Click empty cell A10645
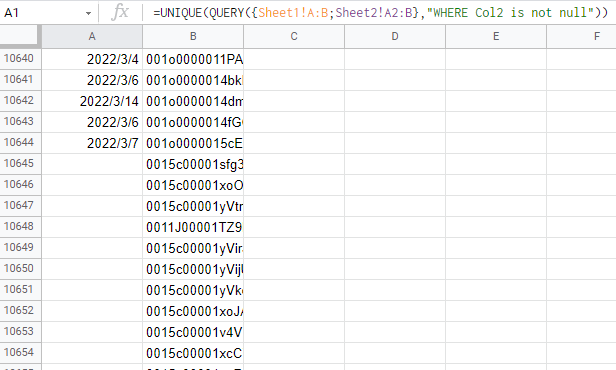Viewport: 616px width, 370px height. (92, 164)
